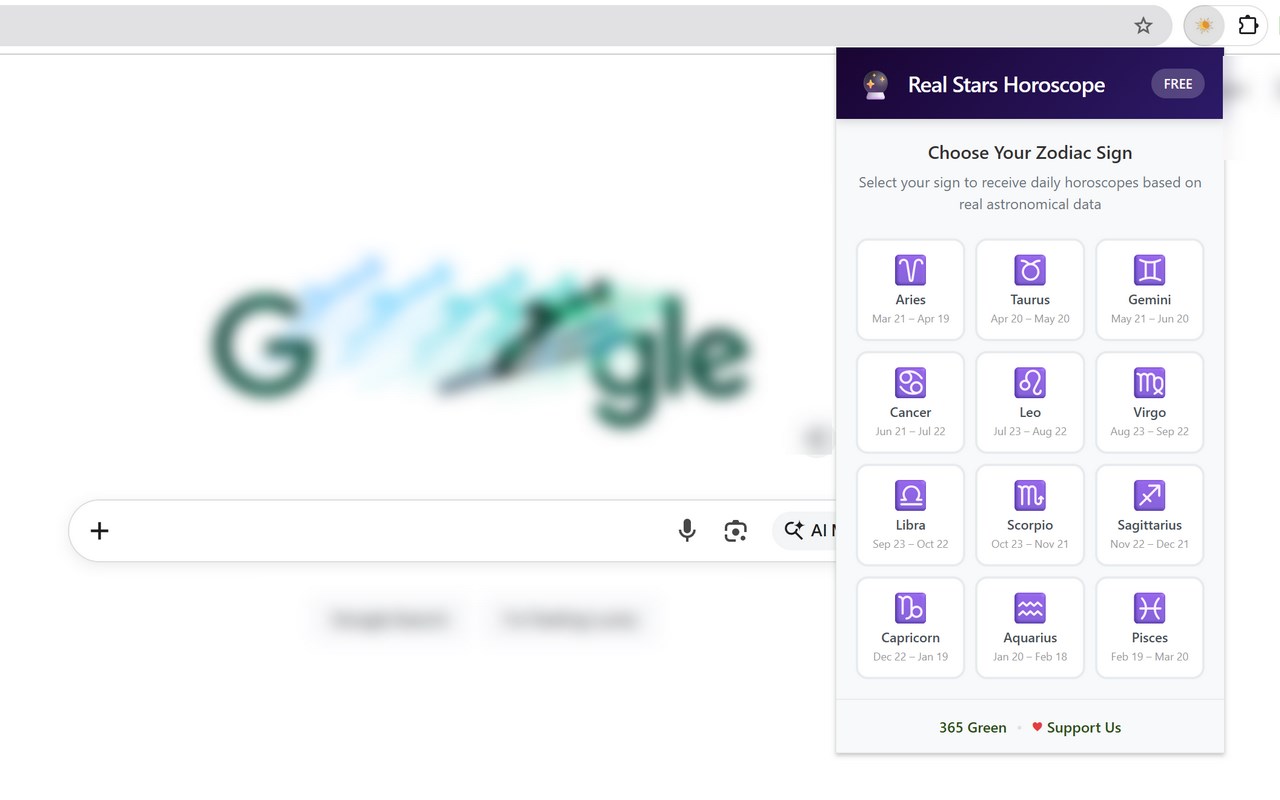The image size is (1280, 800).
Task: Pick the Sagittarius sign card
Action: [1150, 515]
